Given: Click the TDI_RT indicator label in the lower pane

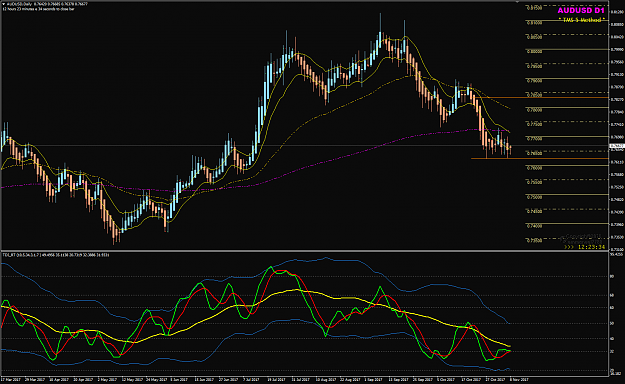Looking at the screenshot, I should (56, 254).
